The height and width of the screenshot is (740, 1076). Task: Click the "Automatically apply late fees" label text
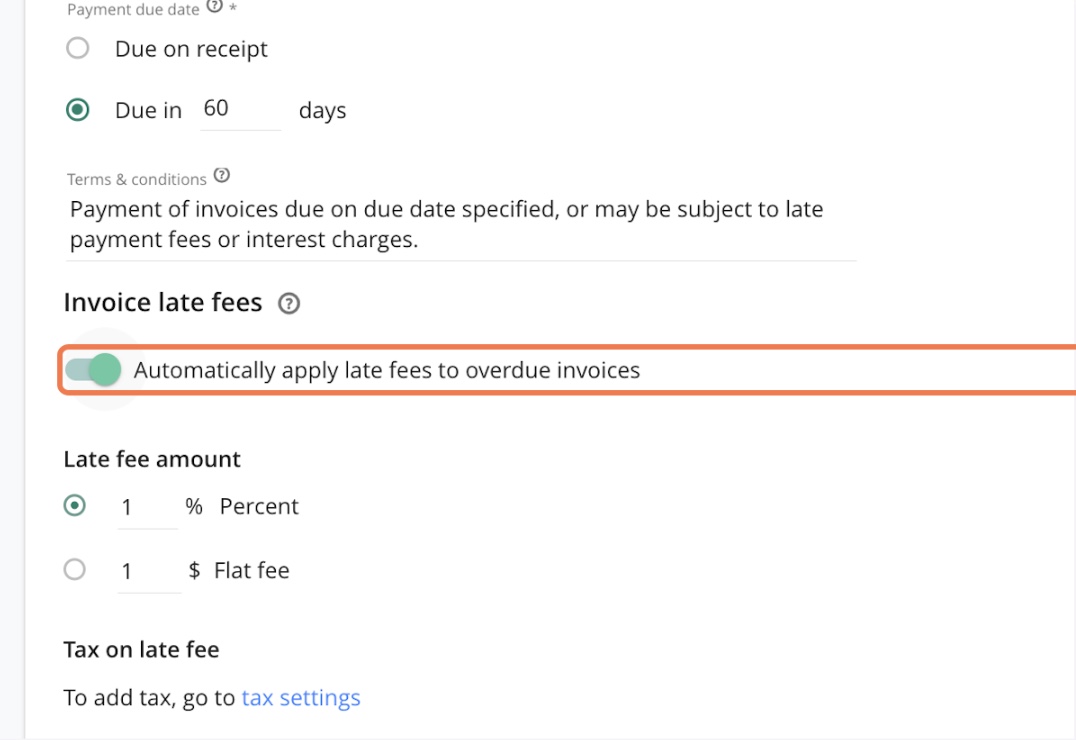click(387, 370)
